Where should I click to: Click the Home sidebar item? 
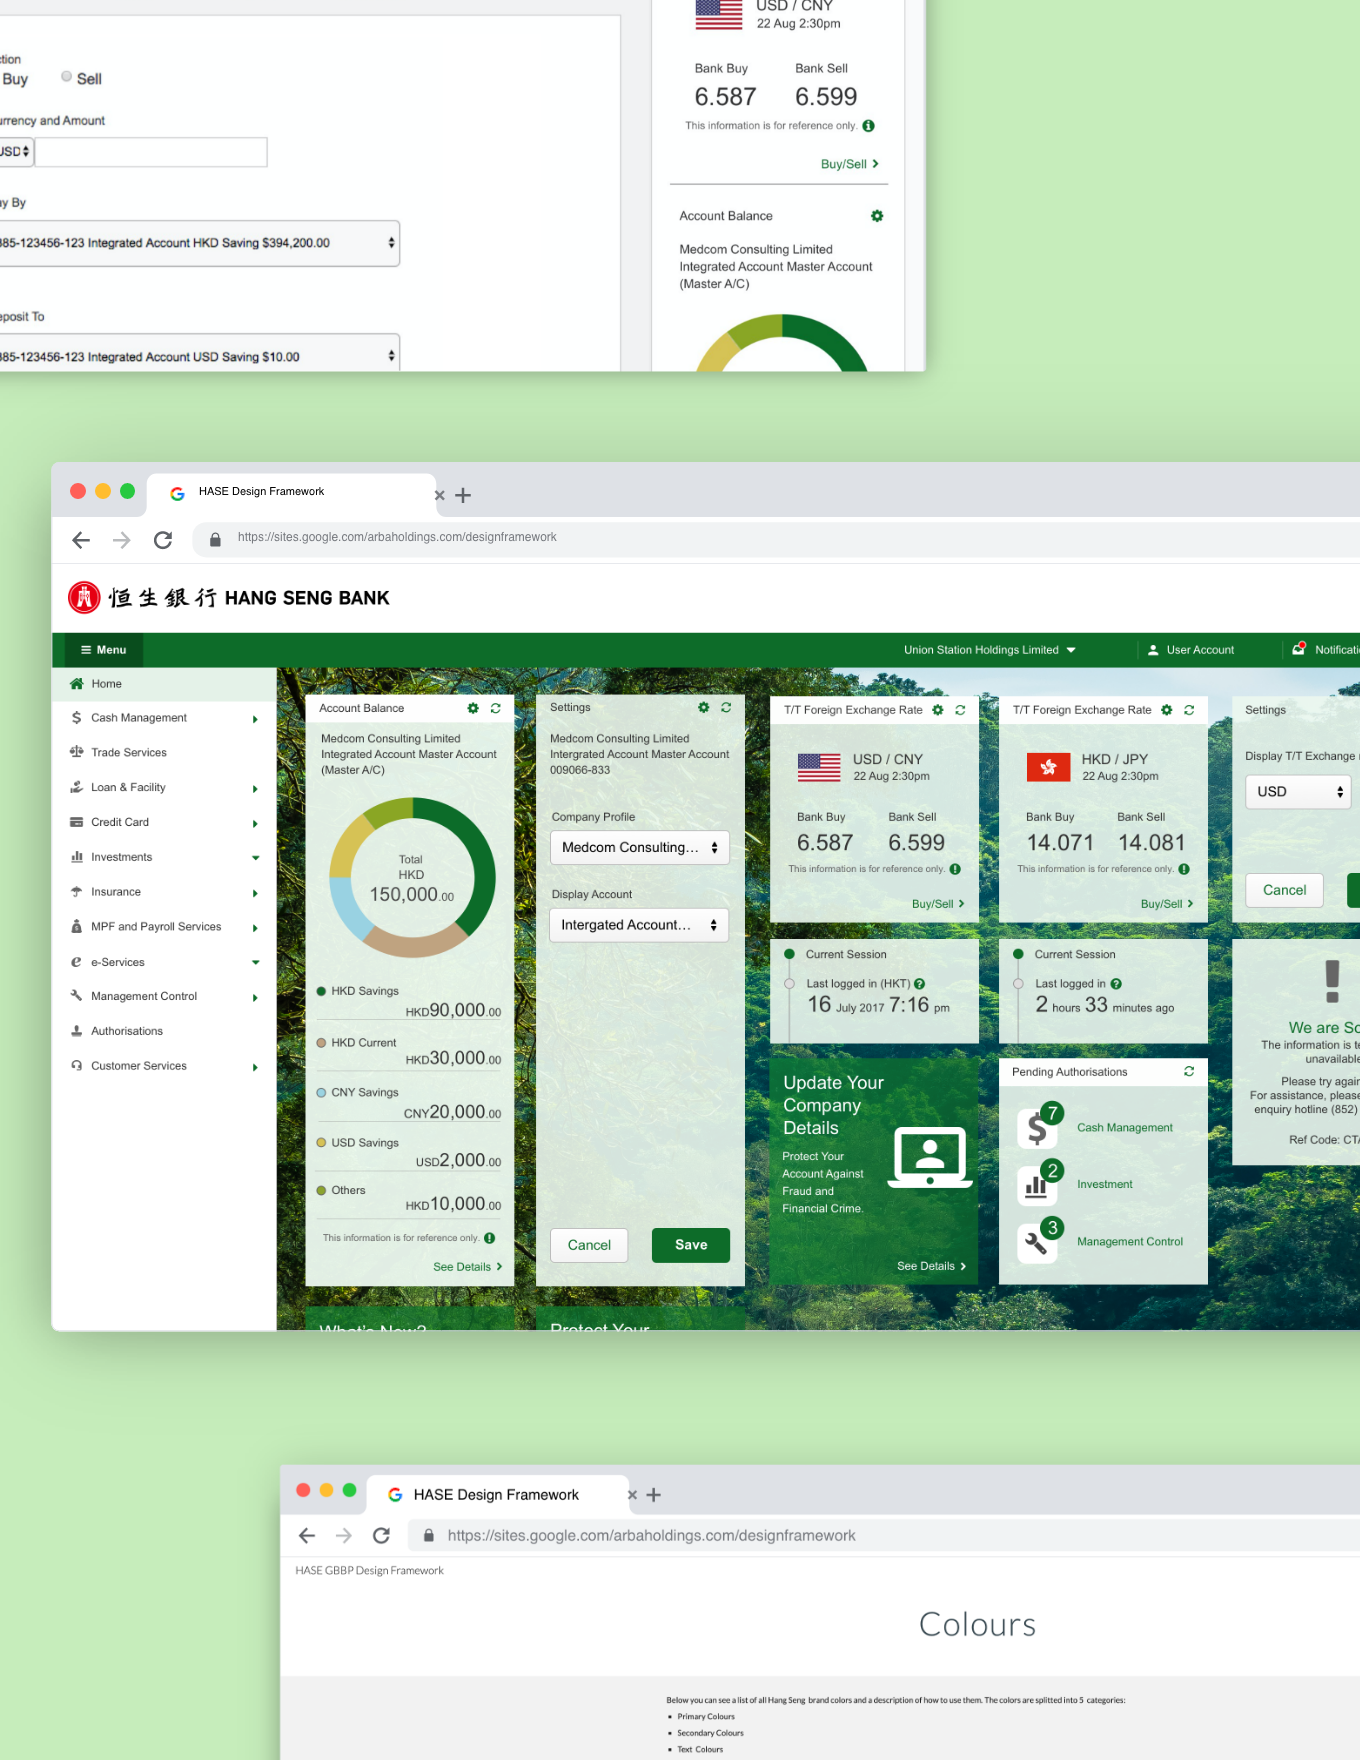point(164,684)
